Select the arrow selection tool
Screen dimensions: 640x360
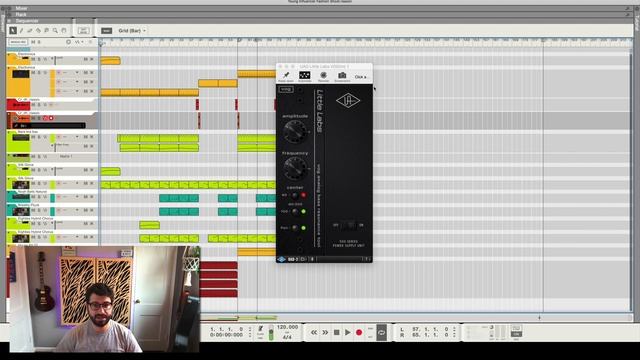coord(13,31)
